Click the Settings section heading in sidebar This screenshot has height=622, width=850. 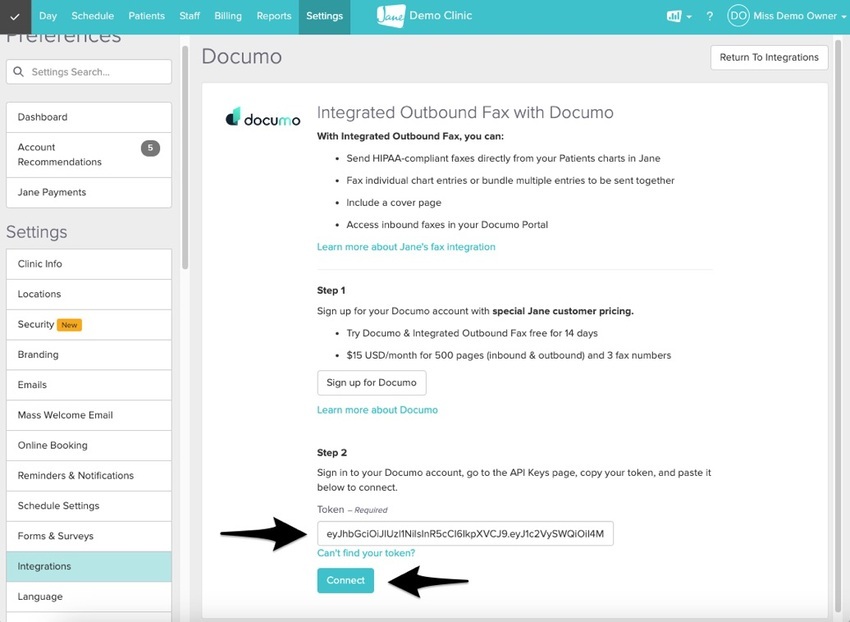(37, 232)
